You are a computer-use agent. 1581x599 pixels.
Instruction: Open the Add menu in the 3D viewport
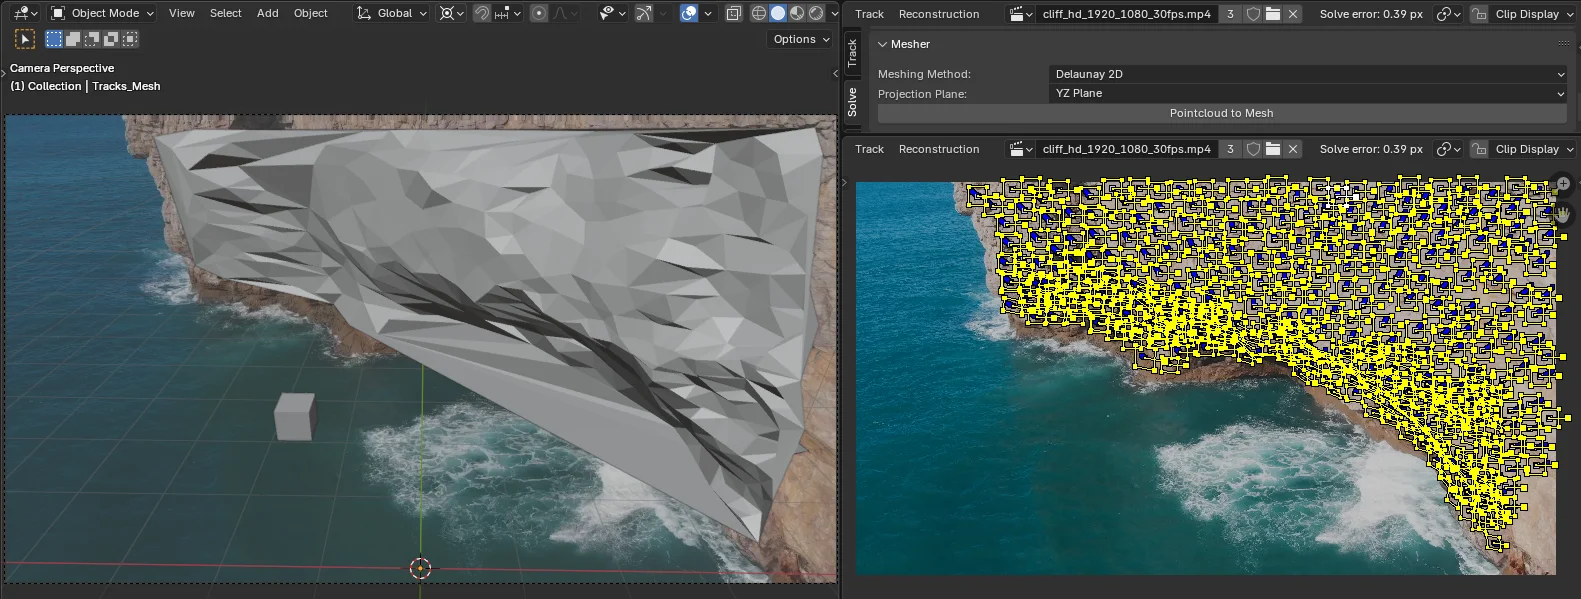point(267,13)
